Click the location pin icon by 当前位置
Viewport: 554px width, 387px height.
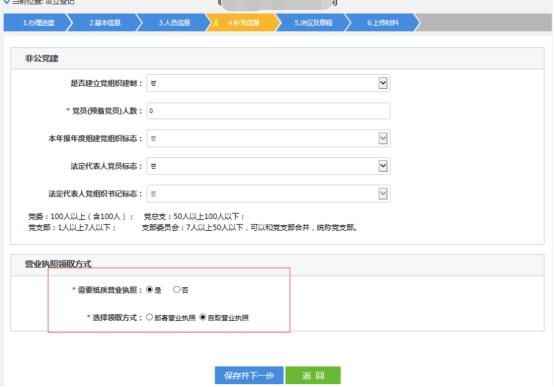tap(6, 2)
